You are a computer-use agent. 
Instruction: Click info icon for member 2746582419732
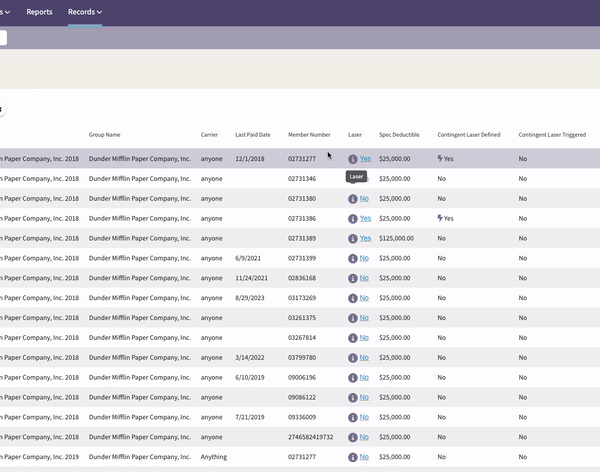352,437
